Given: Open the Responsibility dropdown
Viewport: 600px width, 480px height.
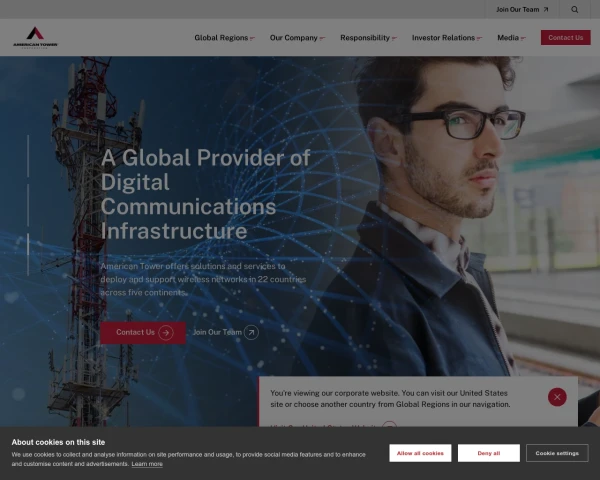Looking at the screenshot, I should (368, 38).
